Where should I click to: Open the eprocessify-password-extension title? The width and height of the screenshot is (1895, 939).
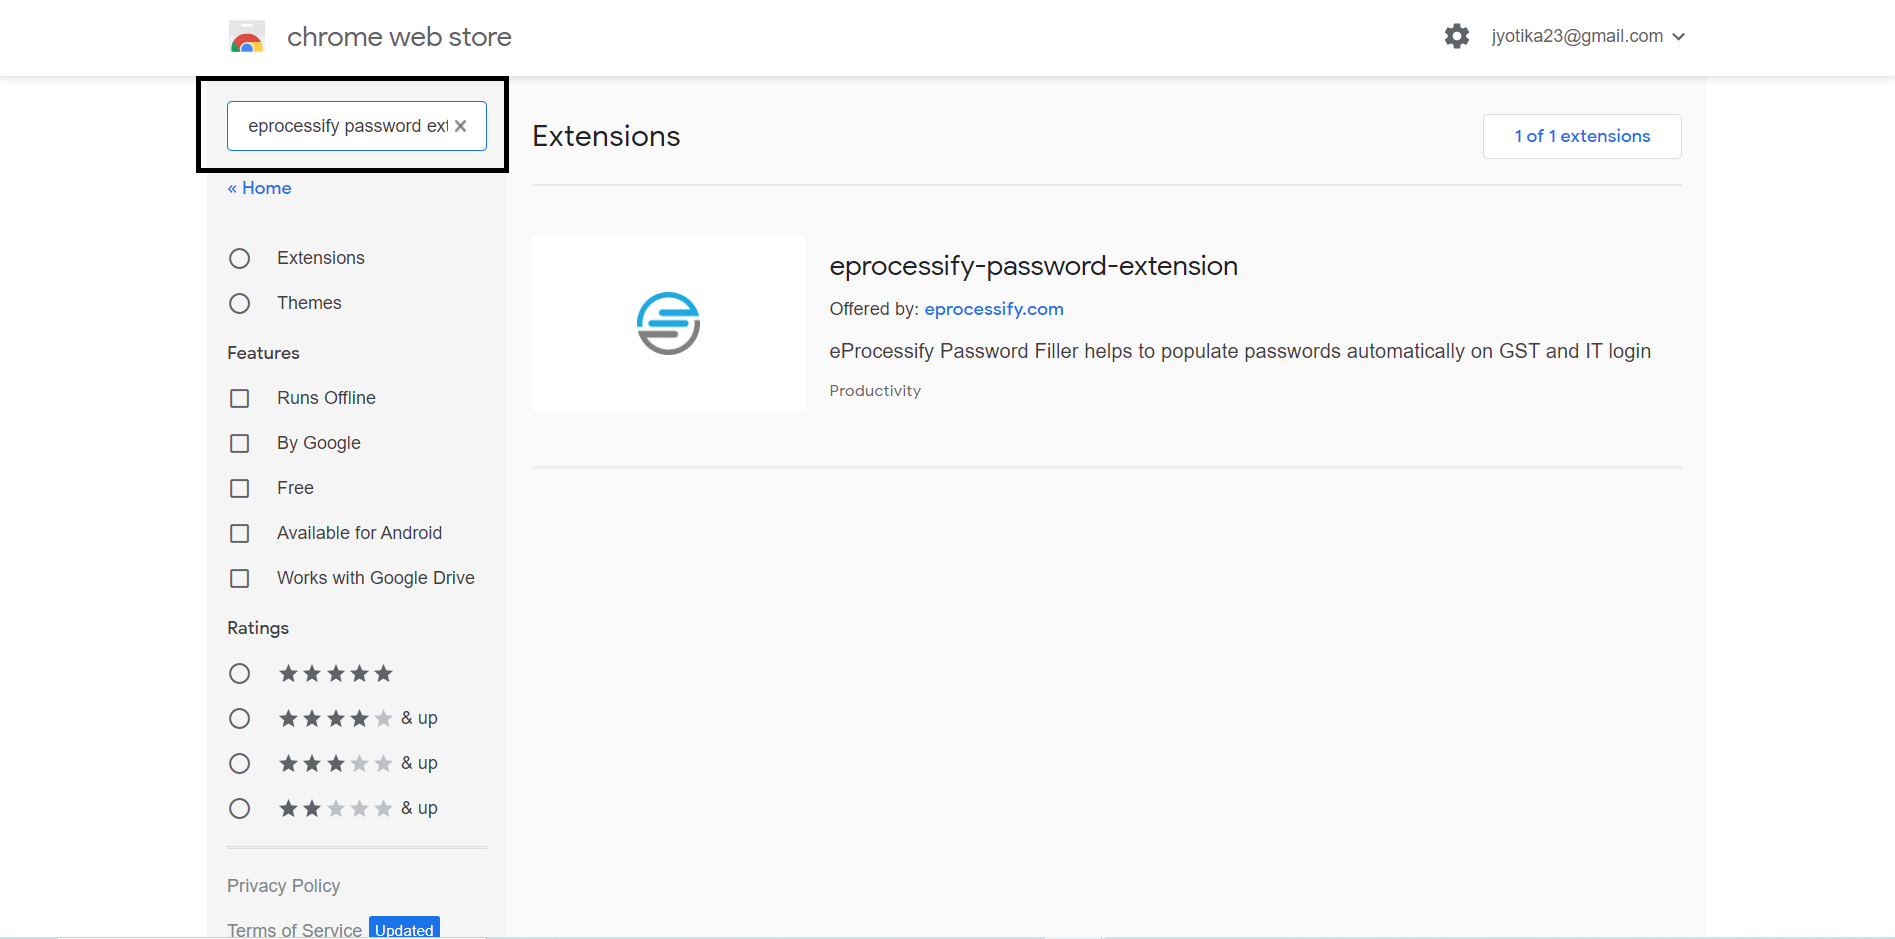point(1033,266)
